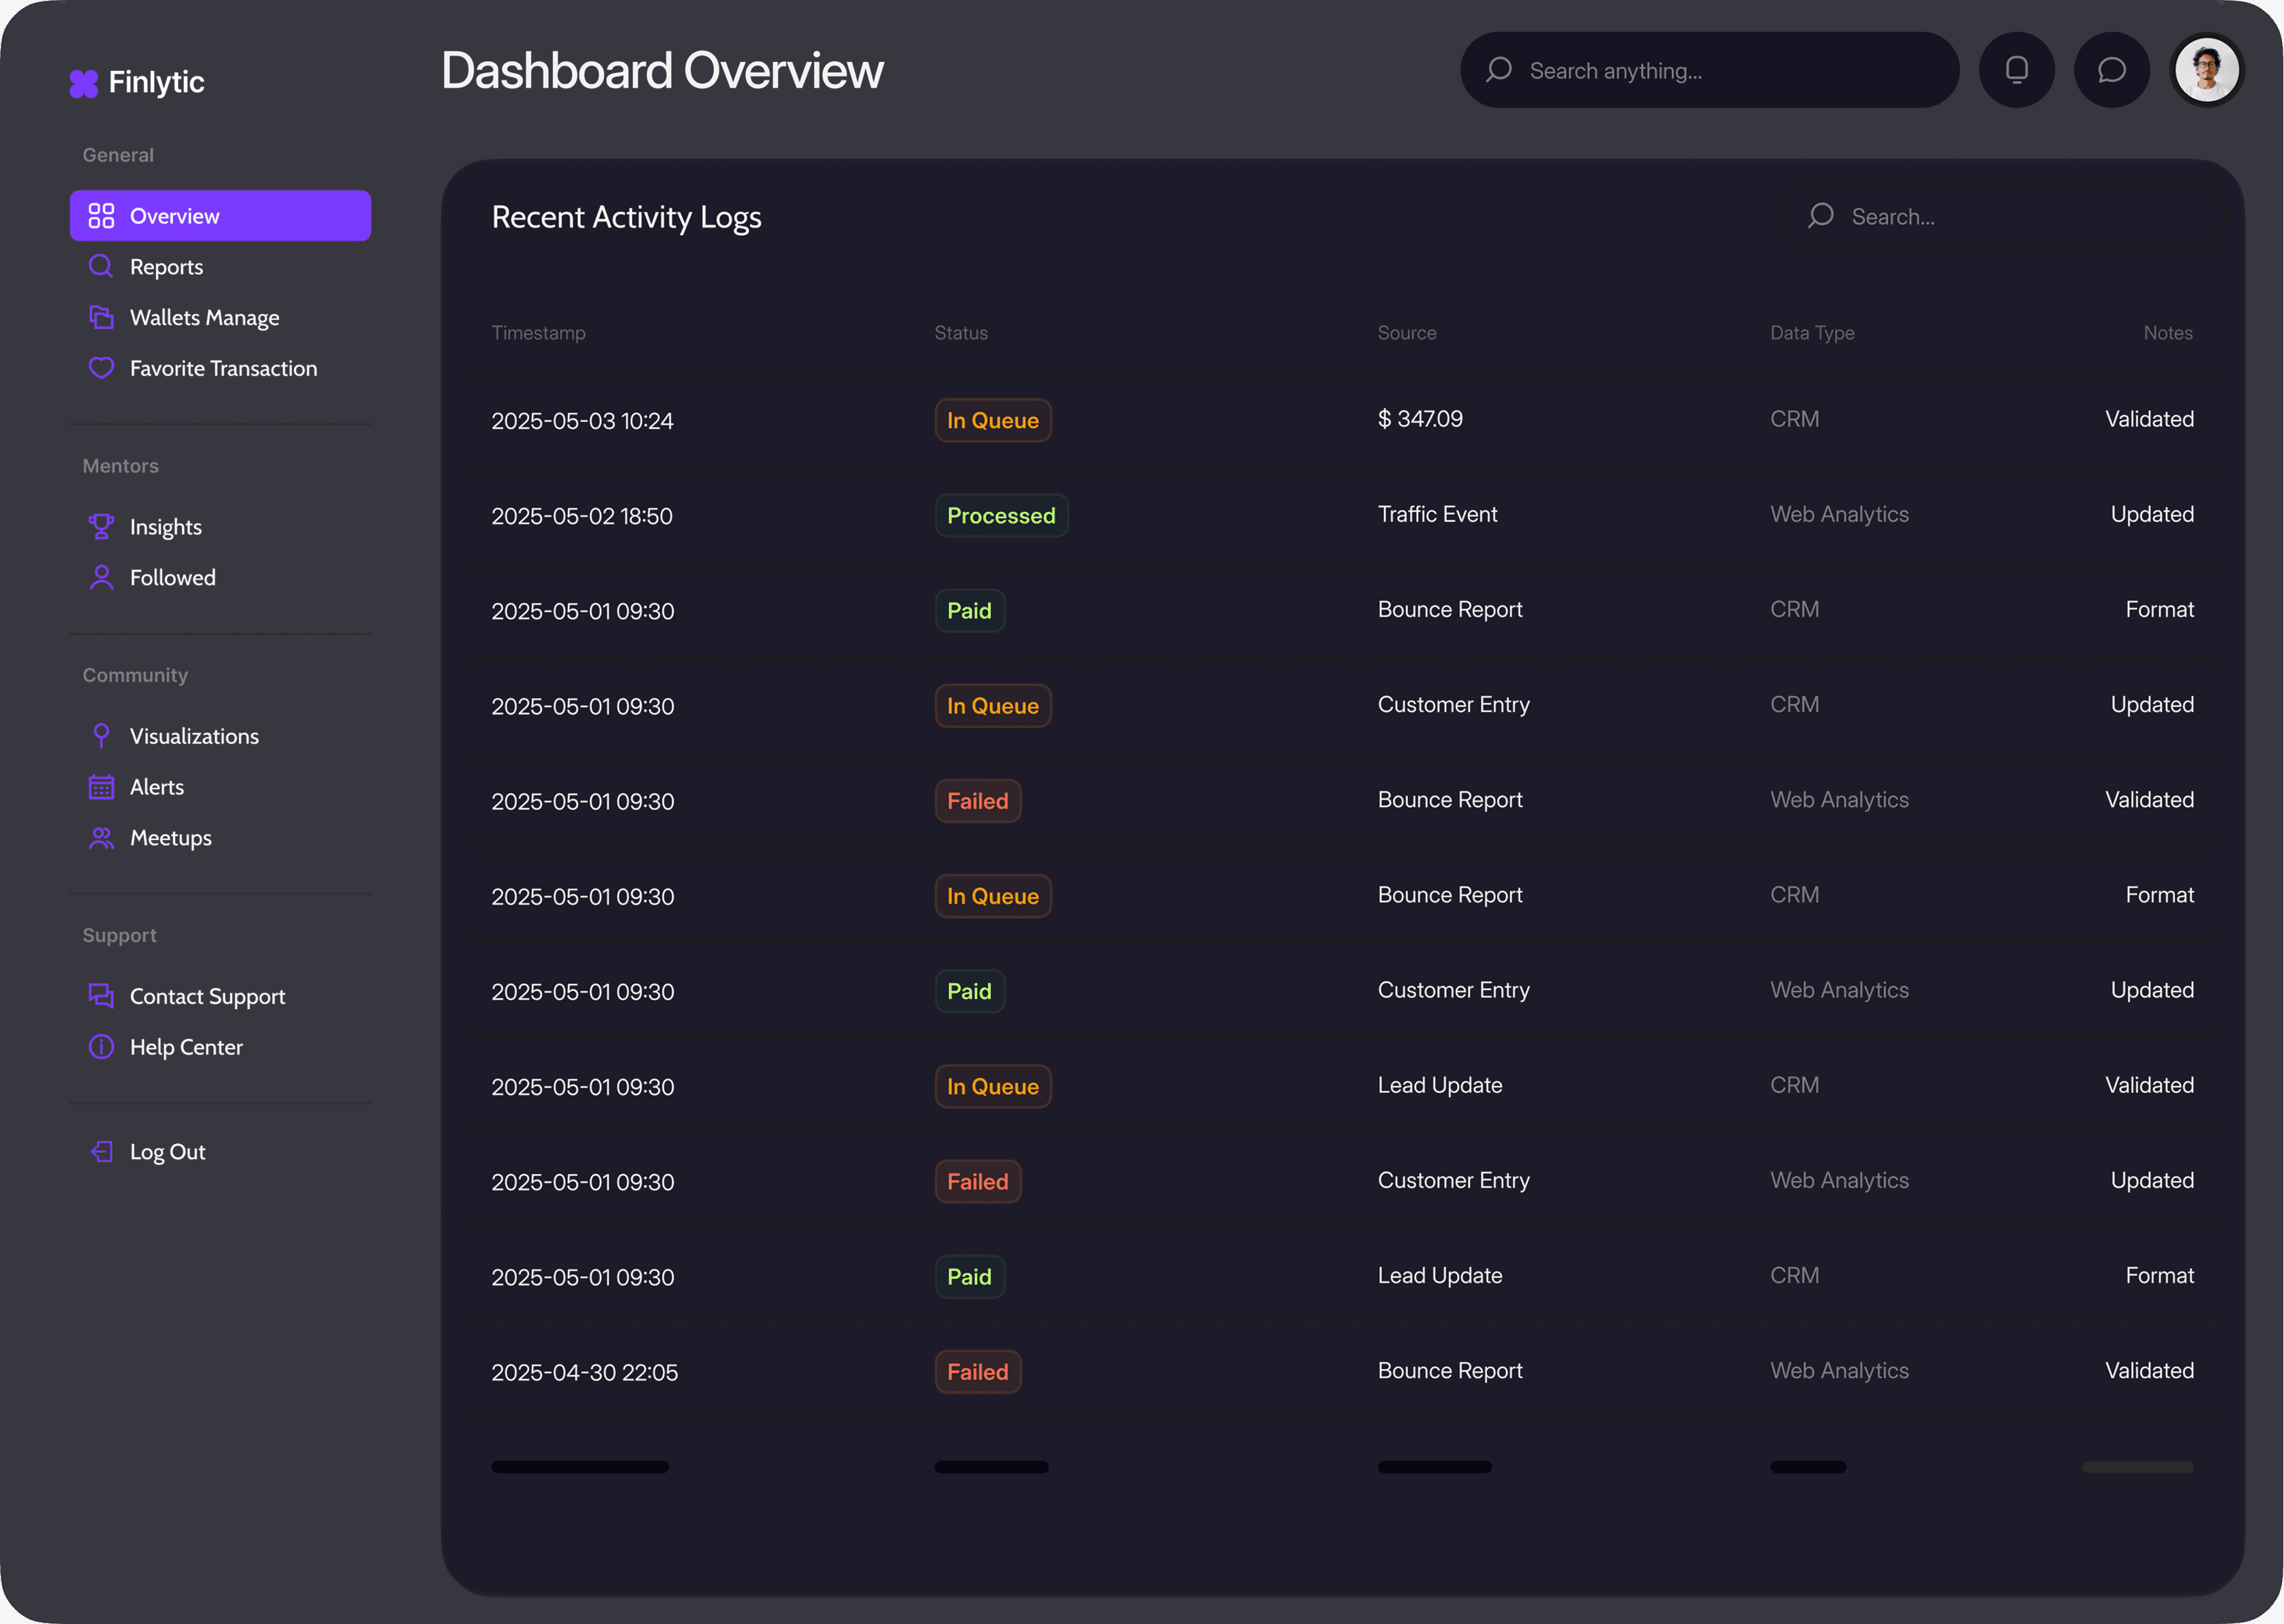Click the user profile avatar

point(2206,70)
